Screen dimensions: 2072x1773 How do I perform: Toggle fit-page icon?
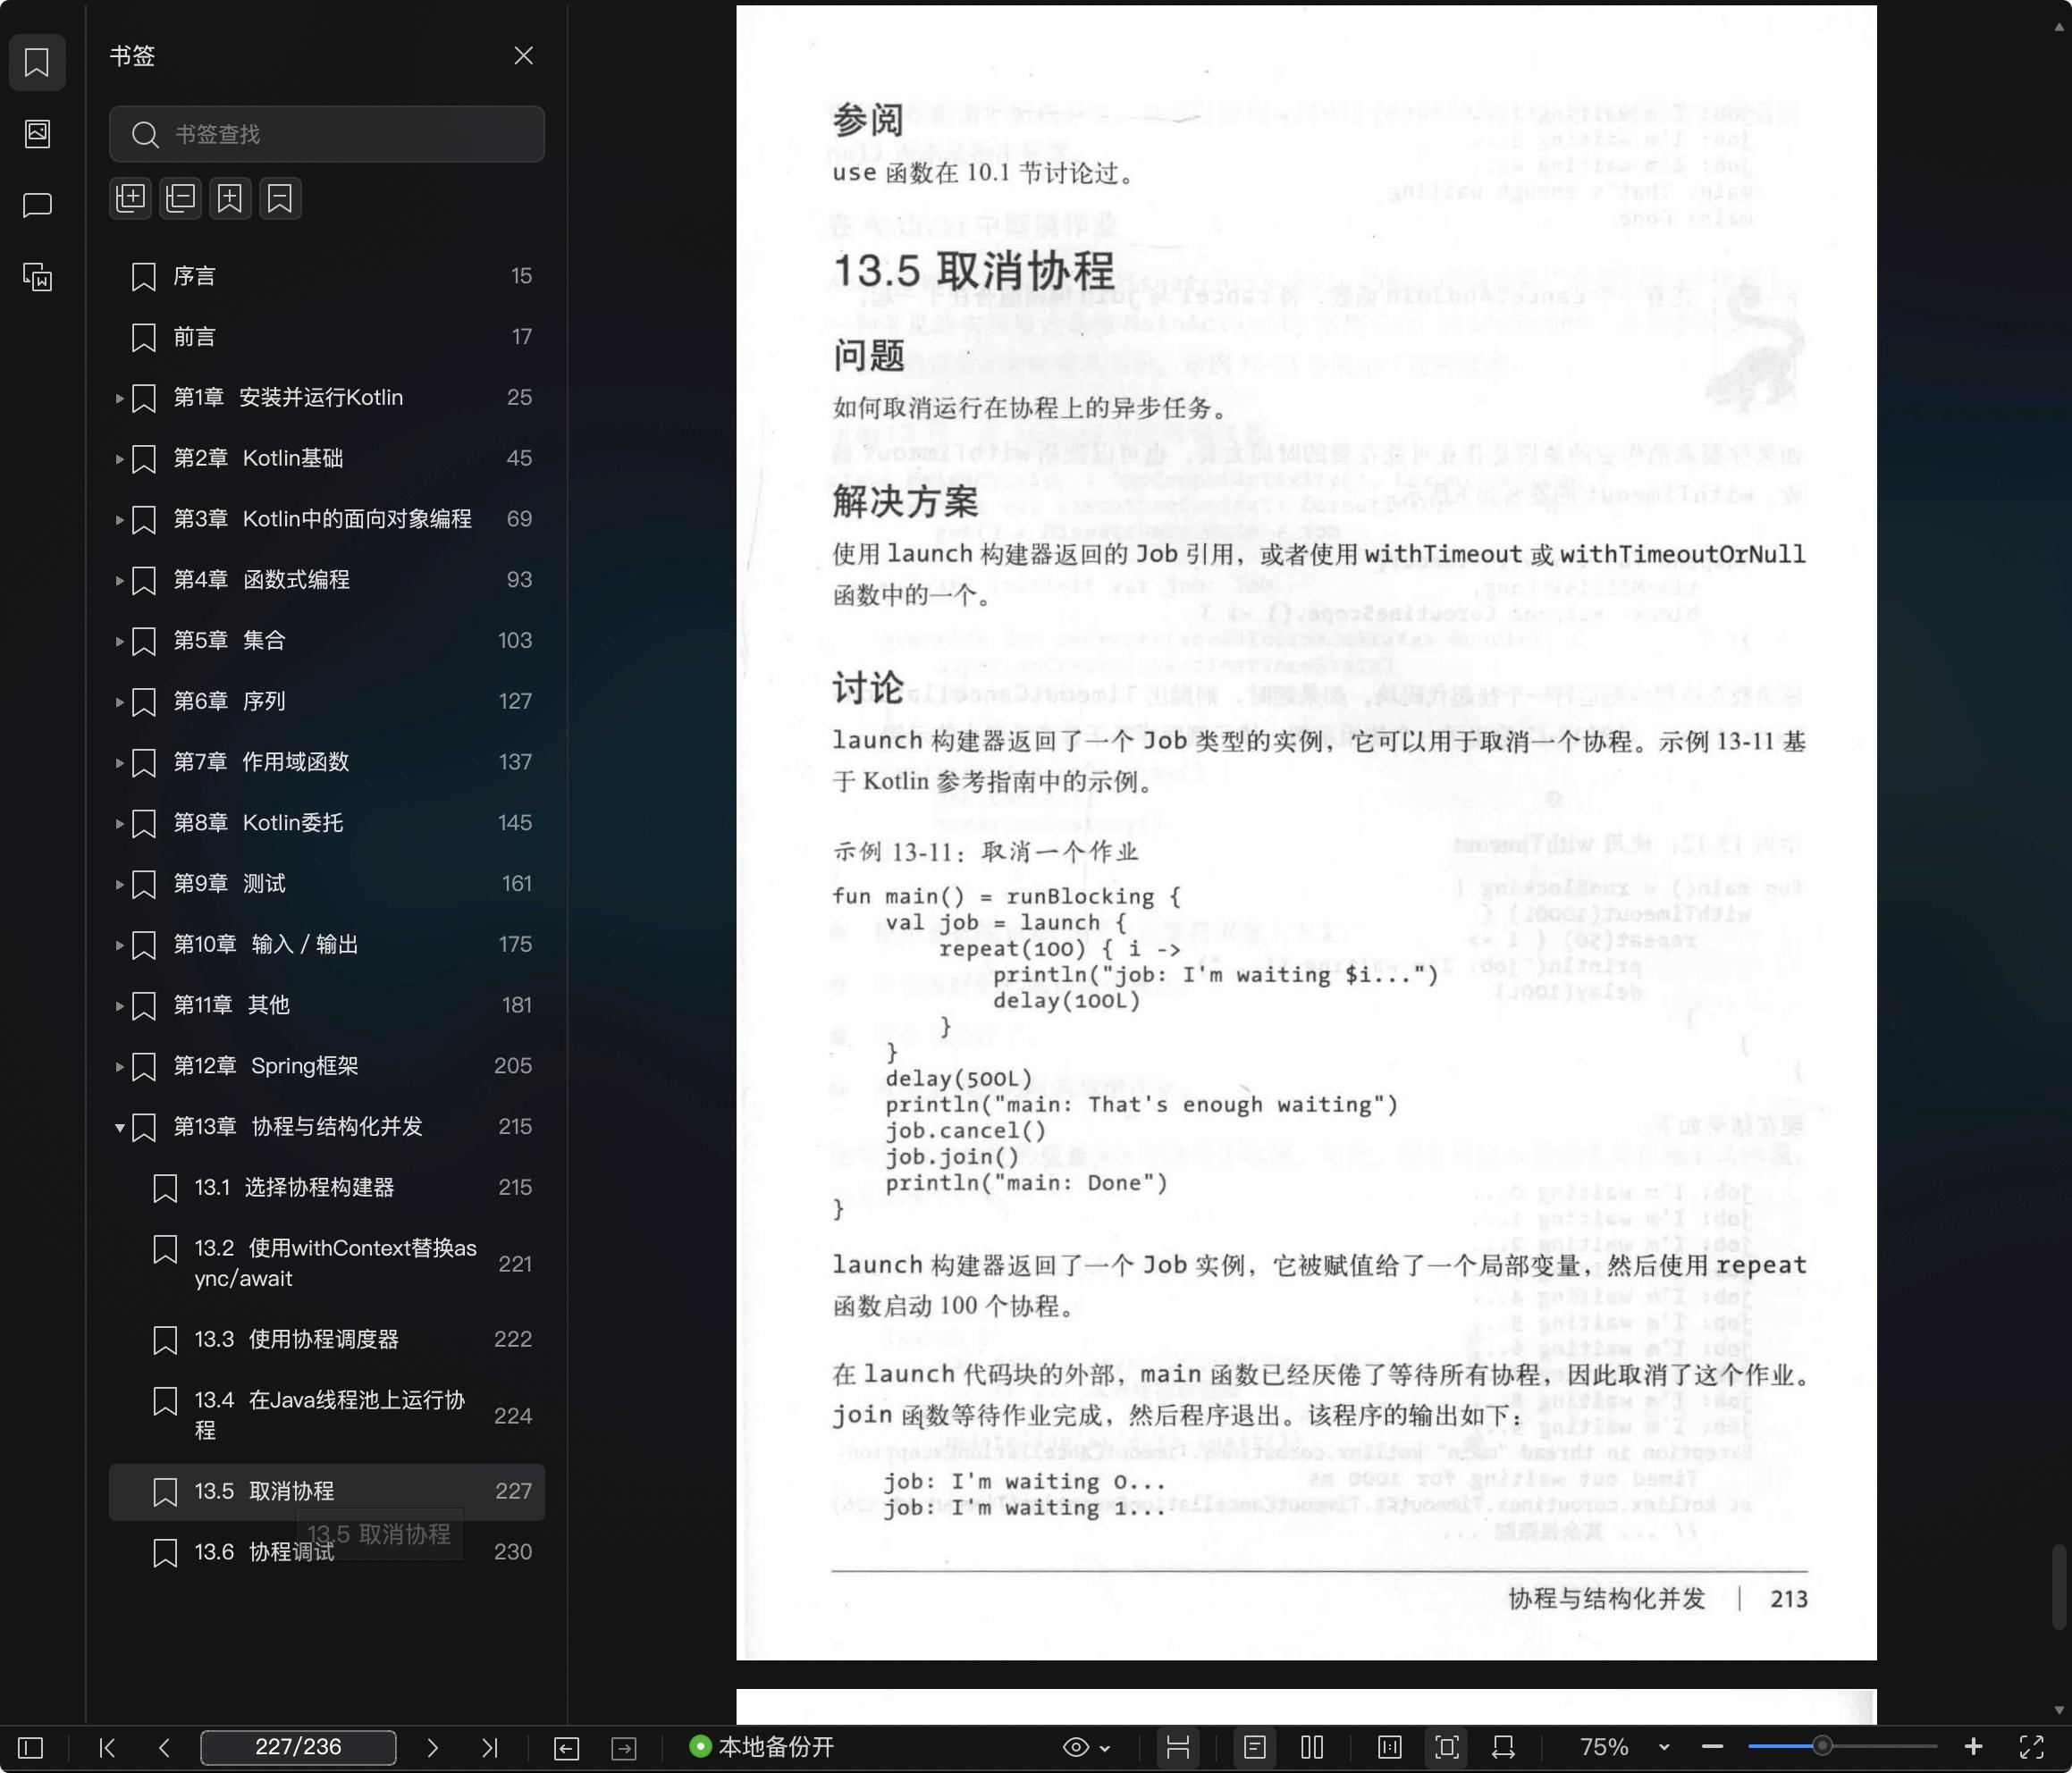(1447, 1747)
